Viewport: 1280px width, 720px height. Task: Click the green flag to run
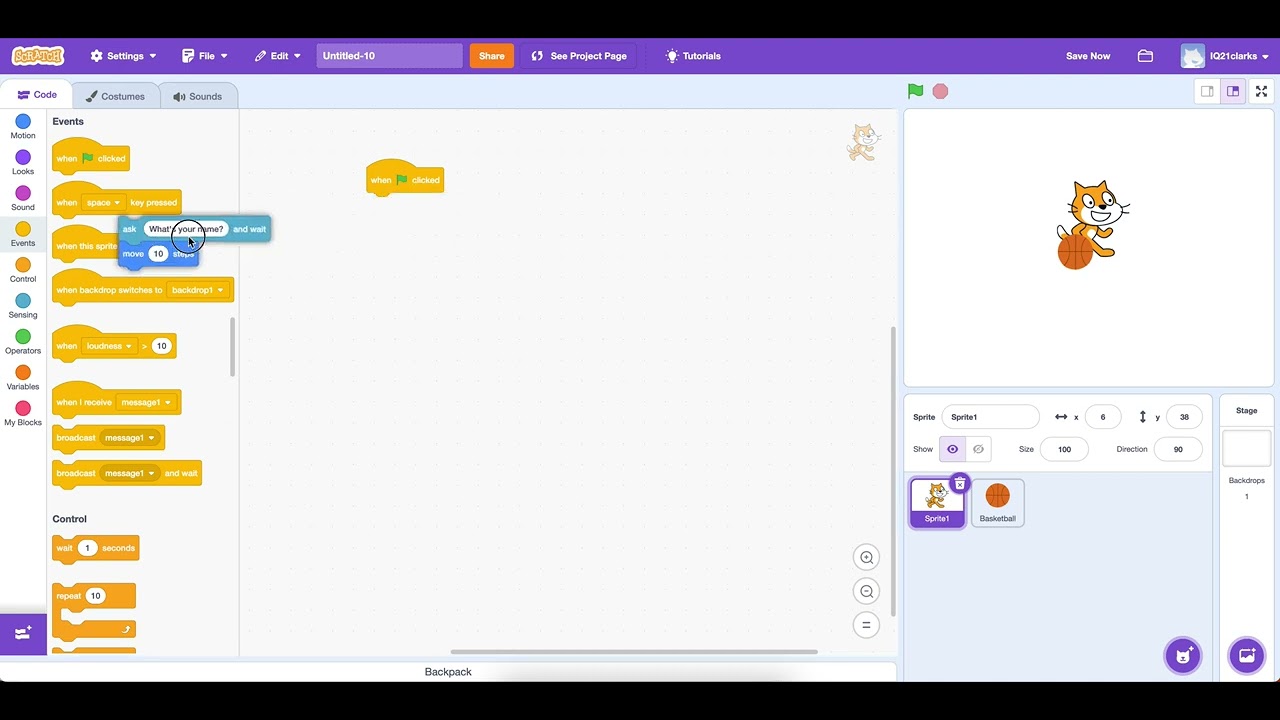point(915,91)
